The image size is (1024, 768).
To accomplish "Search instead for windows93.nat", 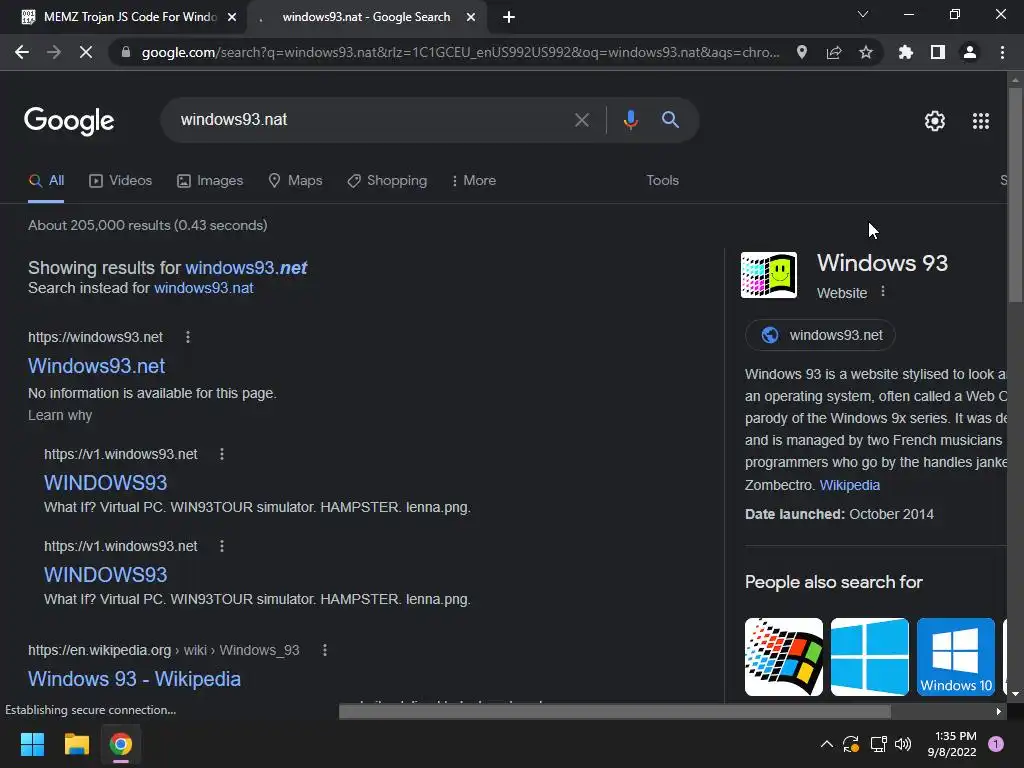I will (204, 288).
